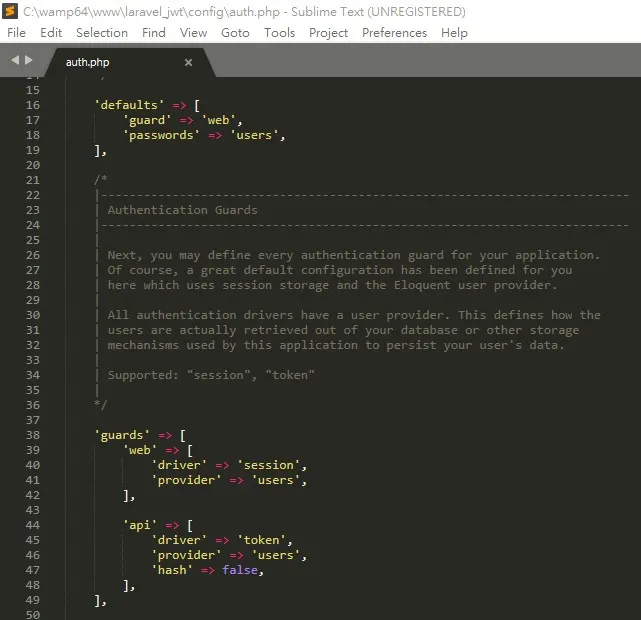Click line number 44 in gutter
The width and height of the screenshot is (641, 620).
click(x=33, y=525)
